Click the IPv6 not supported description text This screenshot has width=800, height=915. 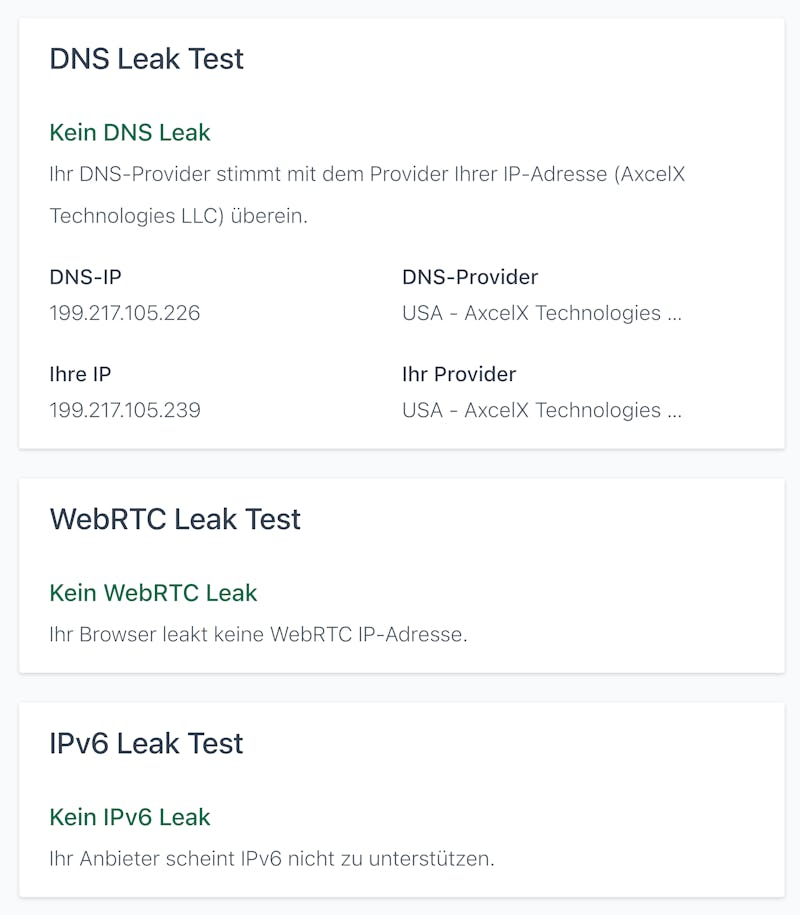point(272,858)
